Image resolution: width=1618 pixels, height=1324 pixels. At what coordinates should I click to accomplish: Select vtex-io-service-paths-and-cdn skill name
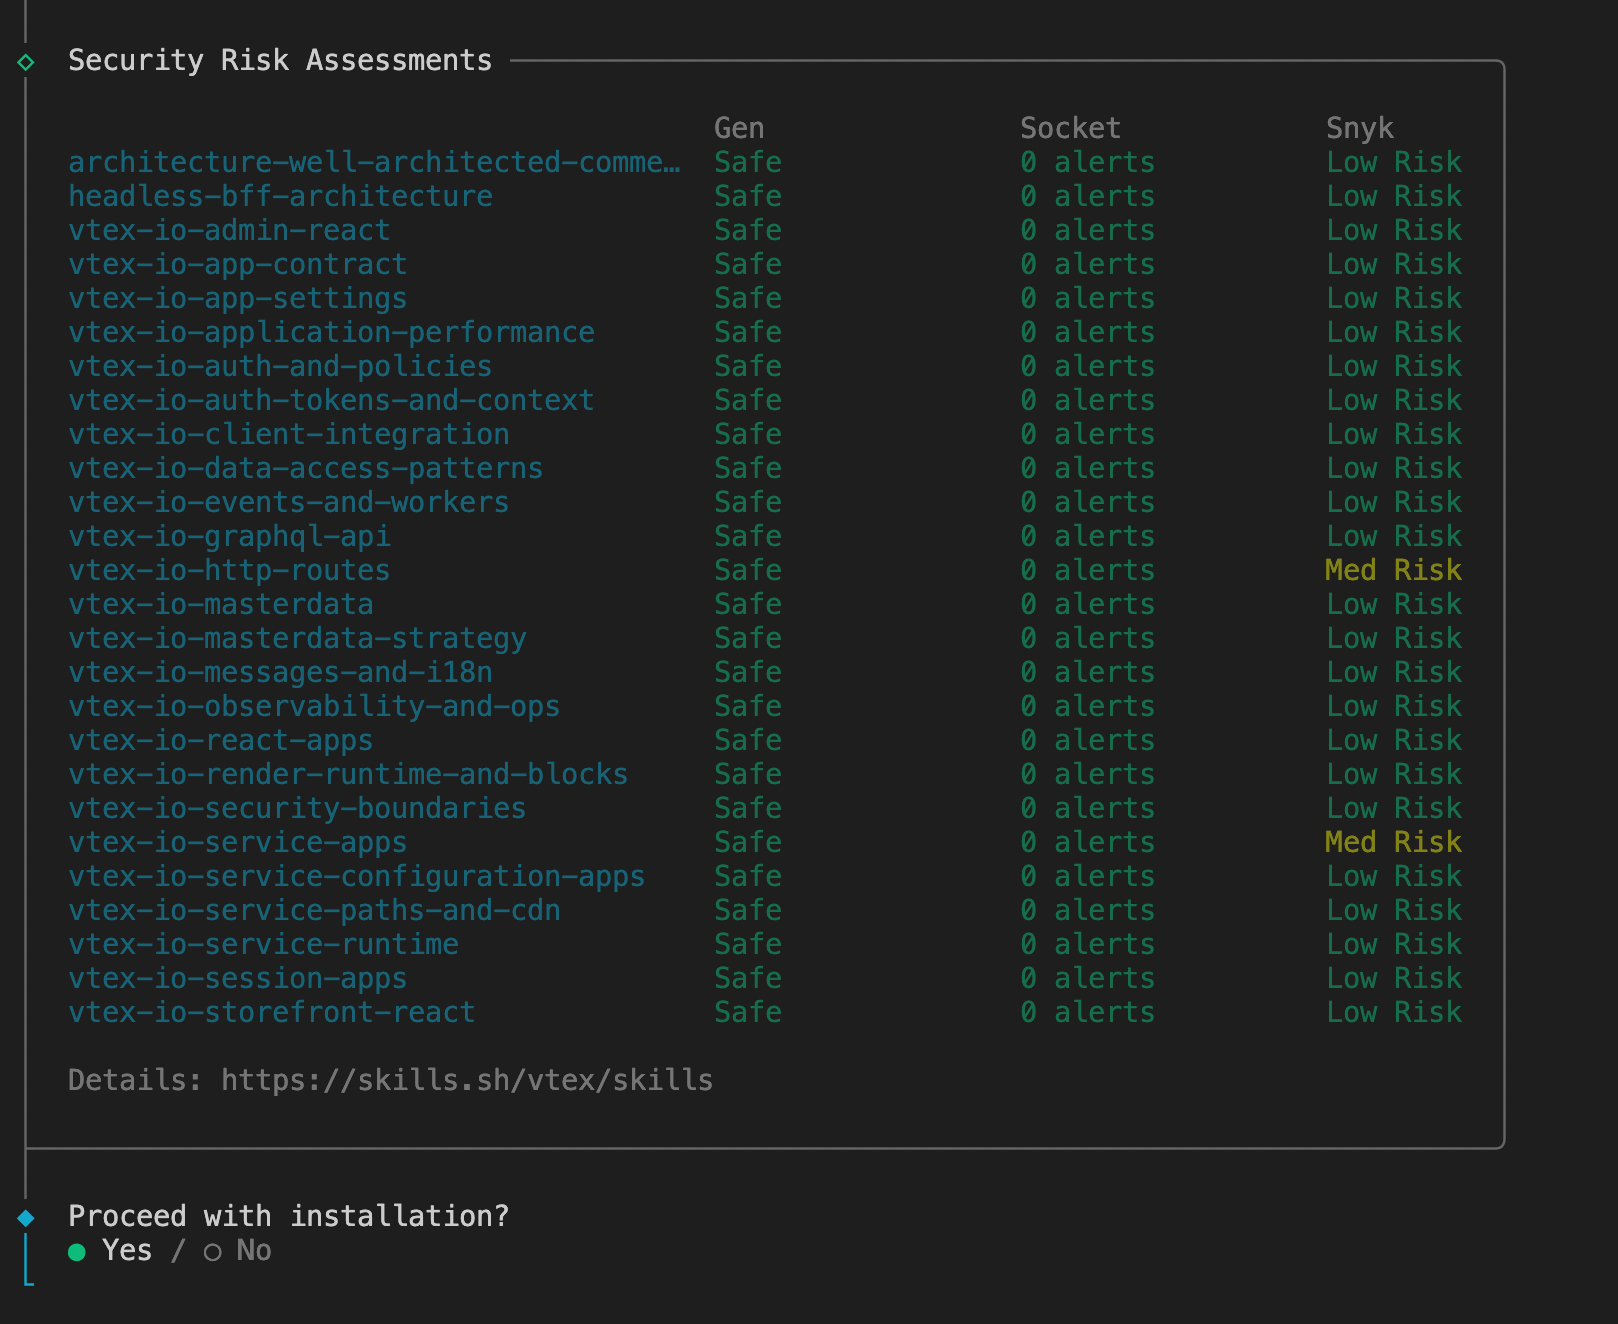pyautogui.click(x=314, y=910)
